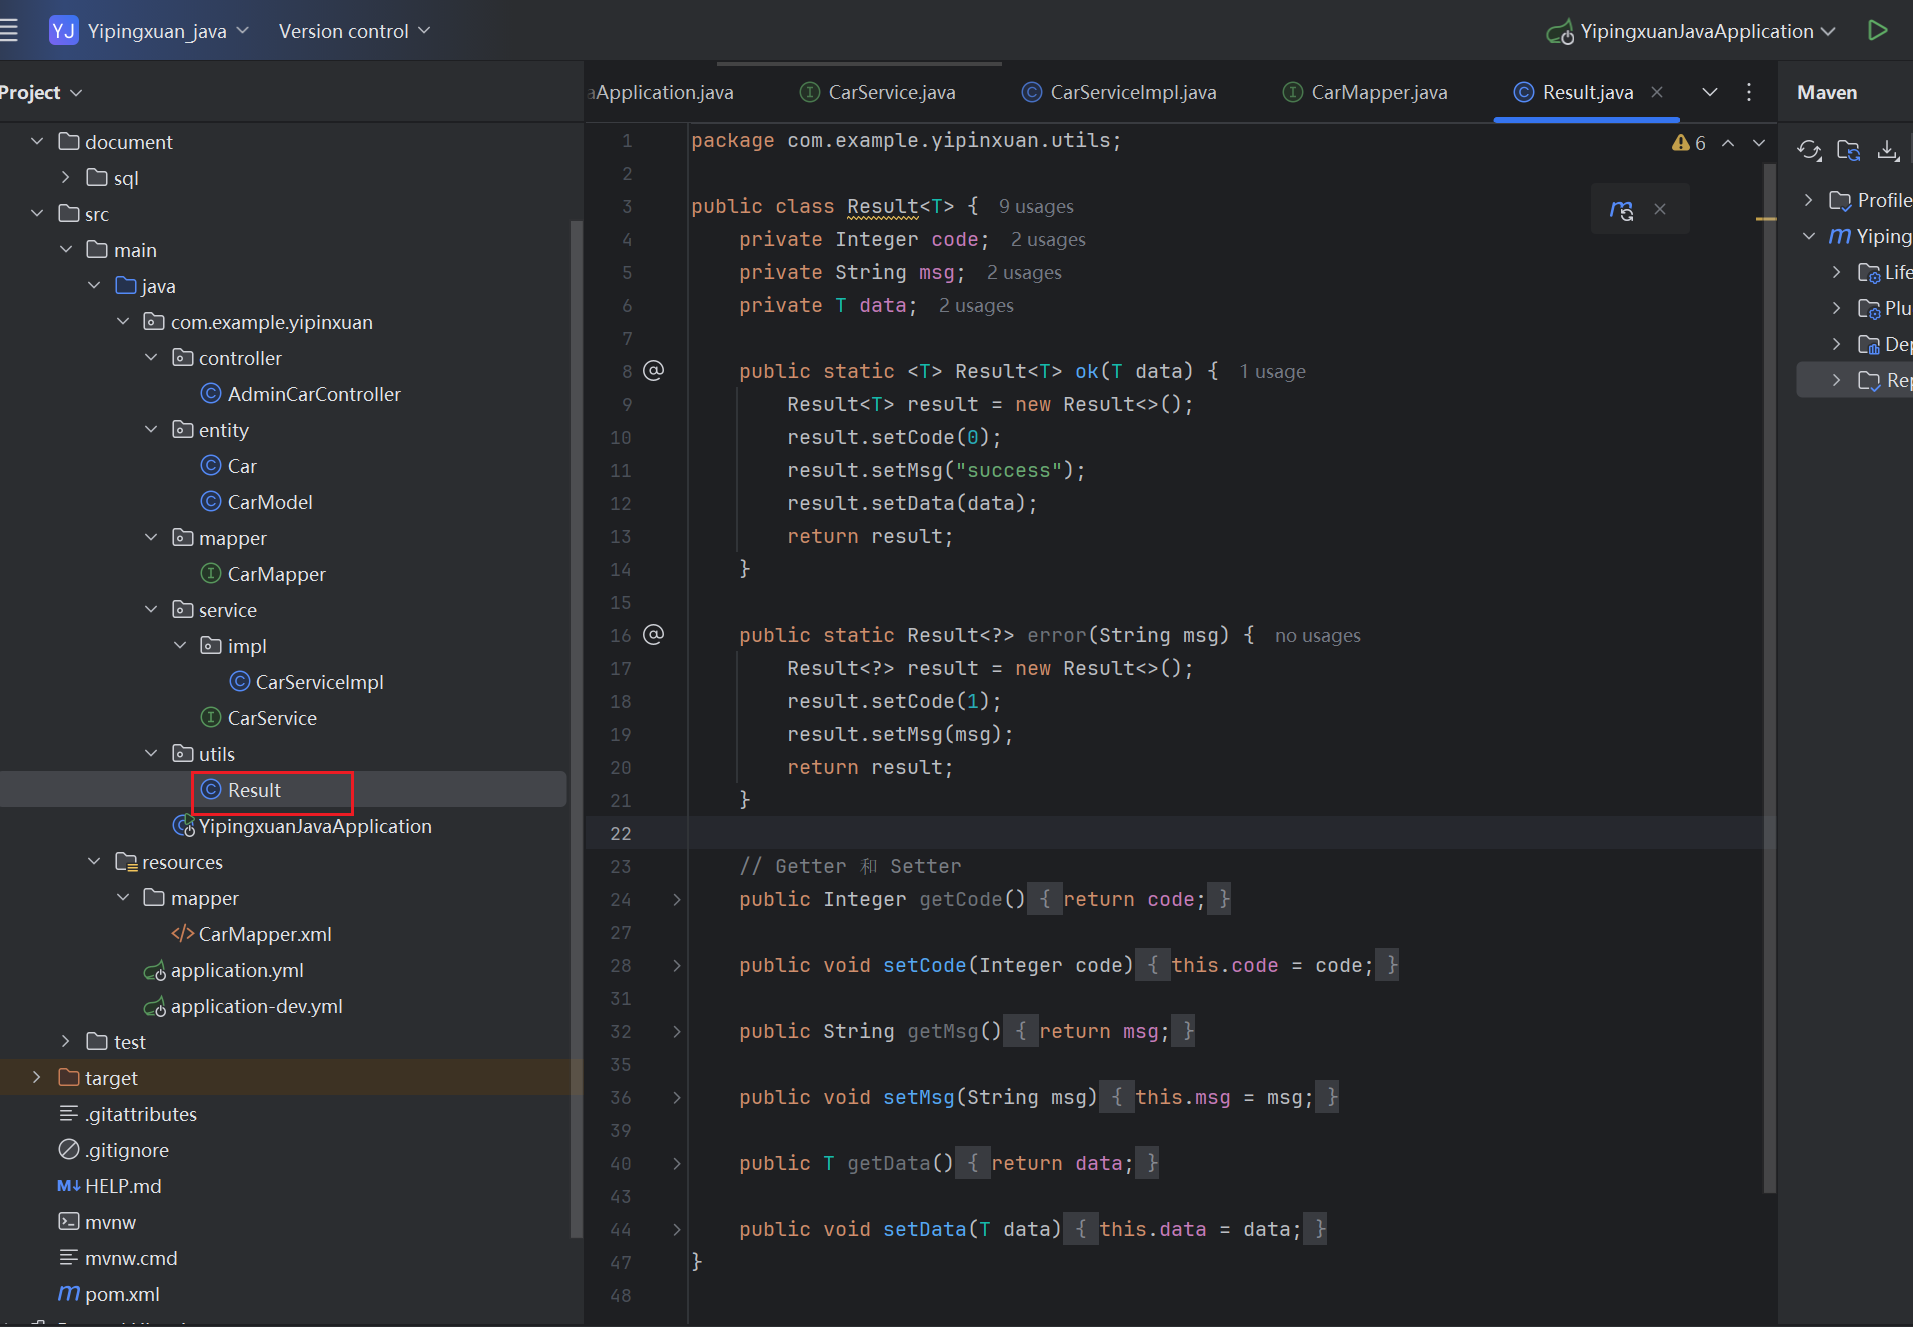This screenshot has height=1327, width=1913.
Task: Unfold the setMsg method at line 36
Action: (x=677, y=1098)
